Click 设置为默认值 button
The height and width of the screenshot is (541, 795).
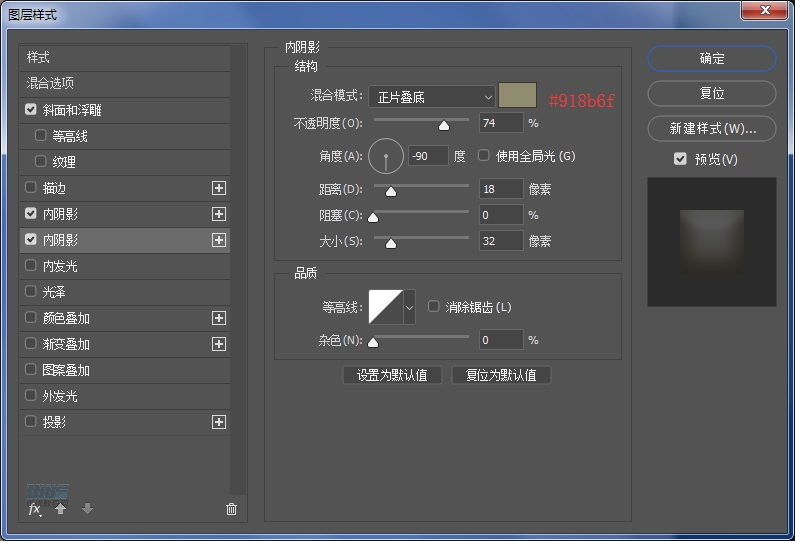pyautogui.click(x=392, y=375)
